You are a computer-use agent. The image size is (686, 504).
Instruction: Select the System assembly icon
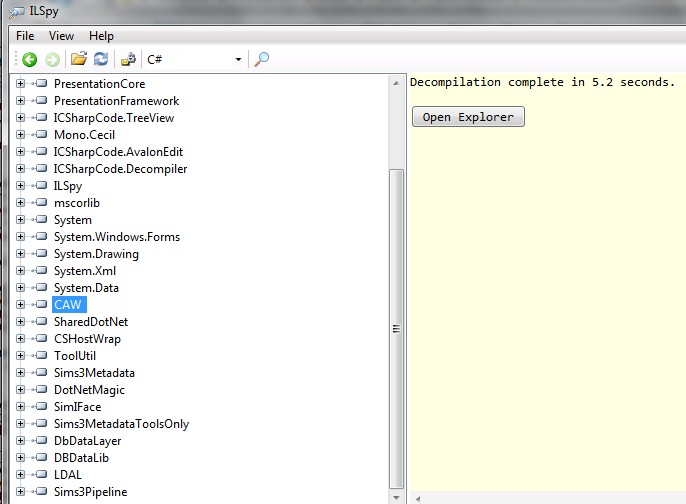[41, 219]
